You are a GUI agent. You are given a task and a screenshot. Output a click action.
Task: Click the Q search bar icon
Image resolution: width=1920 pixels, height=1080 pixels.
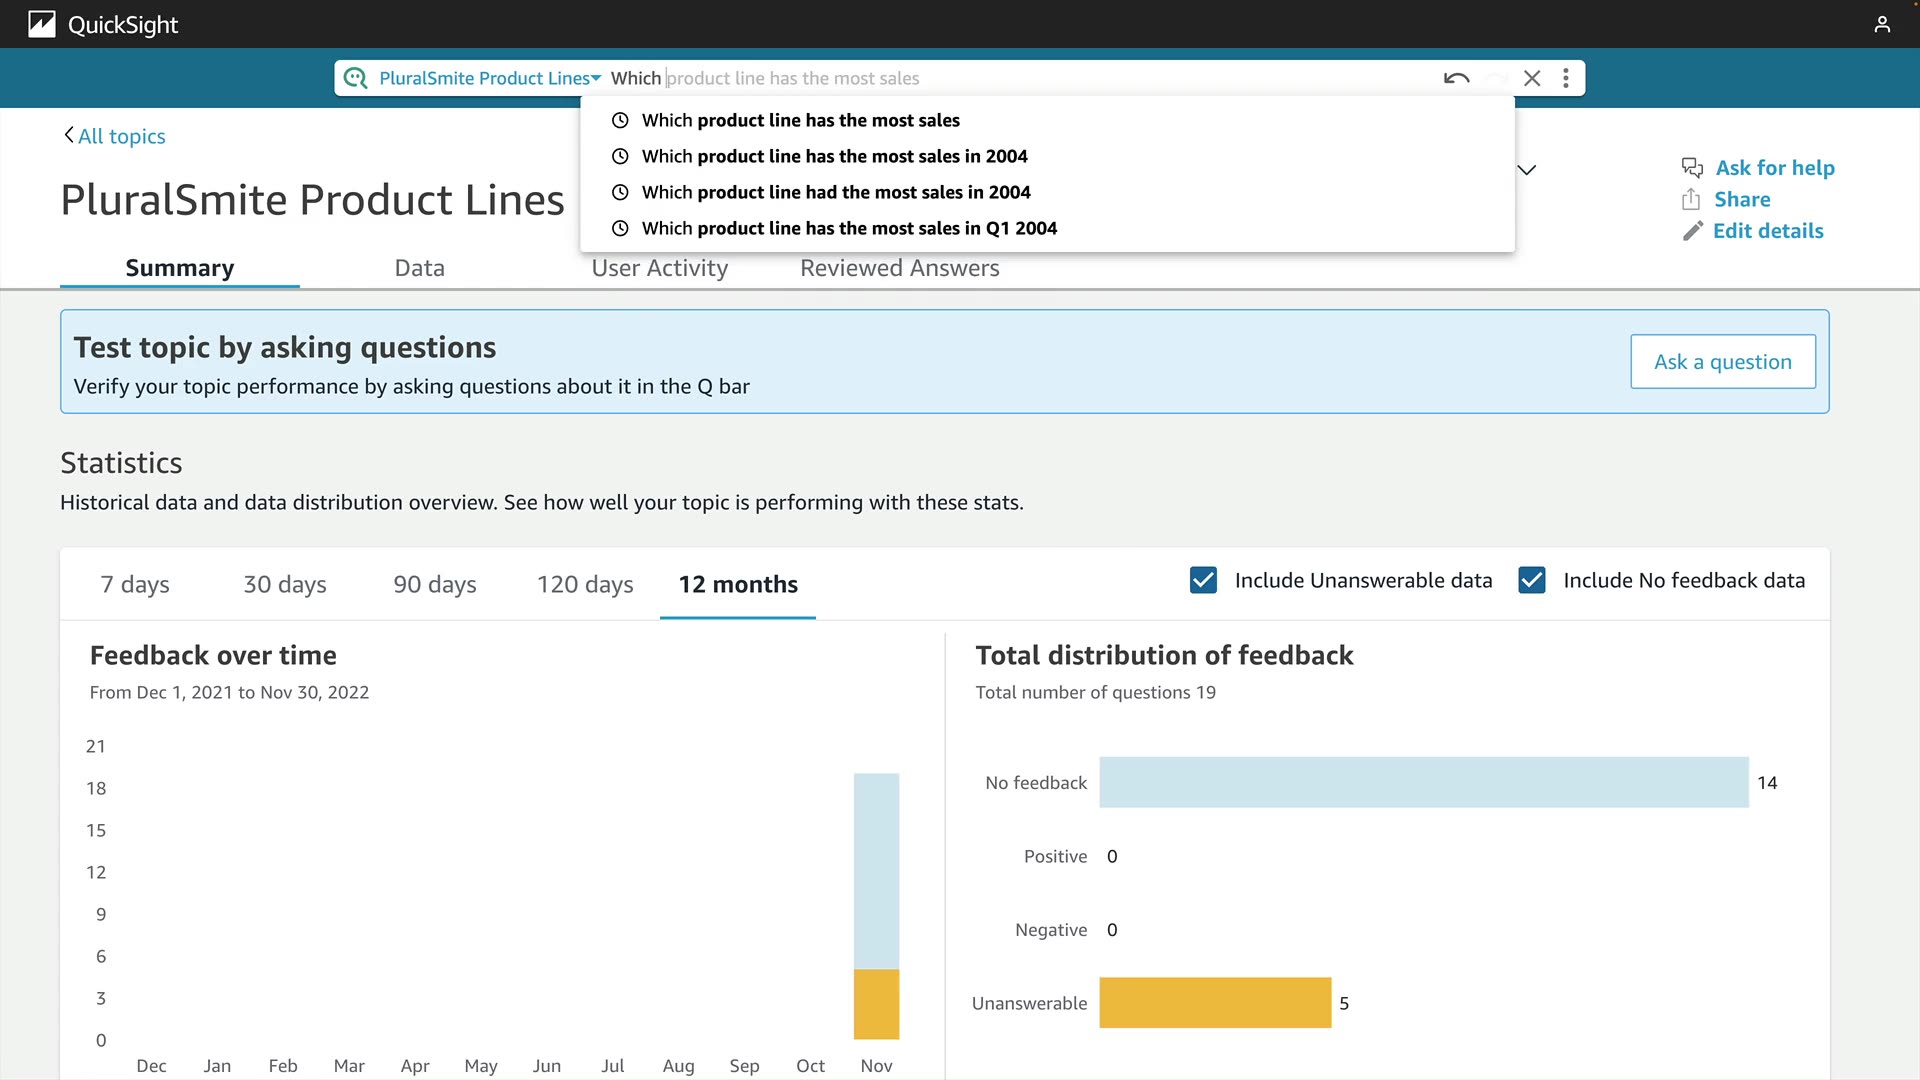point(355,78)
